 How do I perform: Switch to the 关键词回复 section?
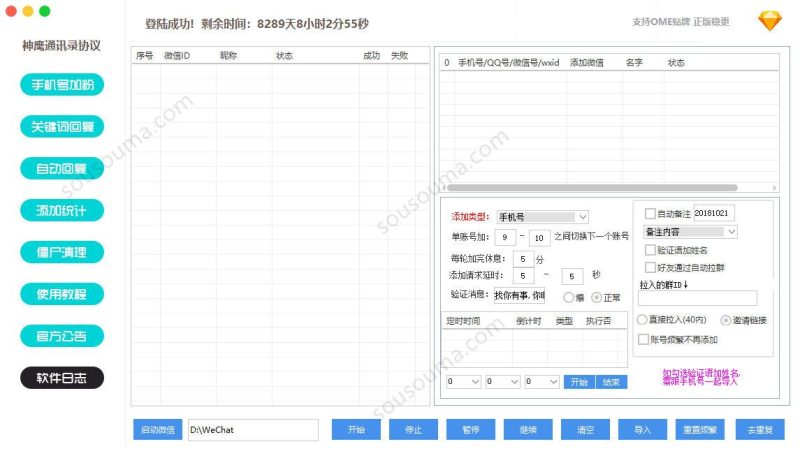click(62, 127)
